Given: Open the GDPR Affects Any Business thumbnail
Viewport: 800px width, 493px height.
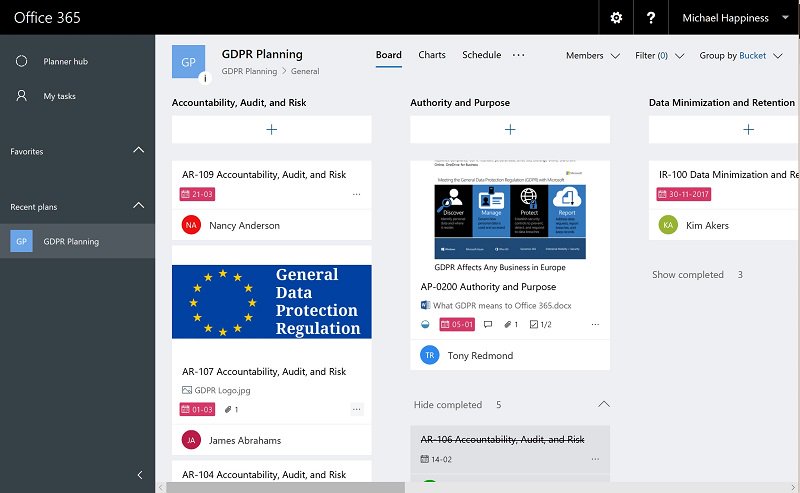Looking at the screenshot, I should click(x=510, y=217).
